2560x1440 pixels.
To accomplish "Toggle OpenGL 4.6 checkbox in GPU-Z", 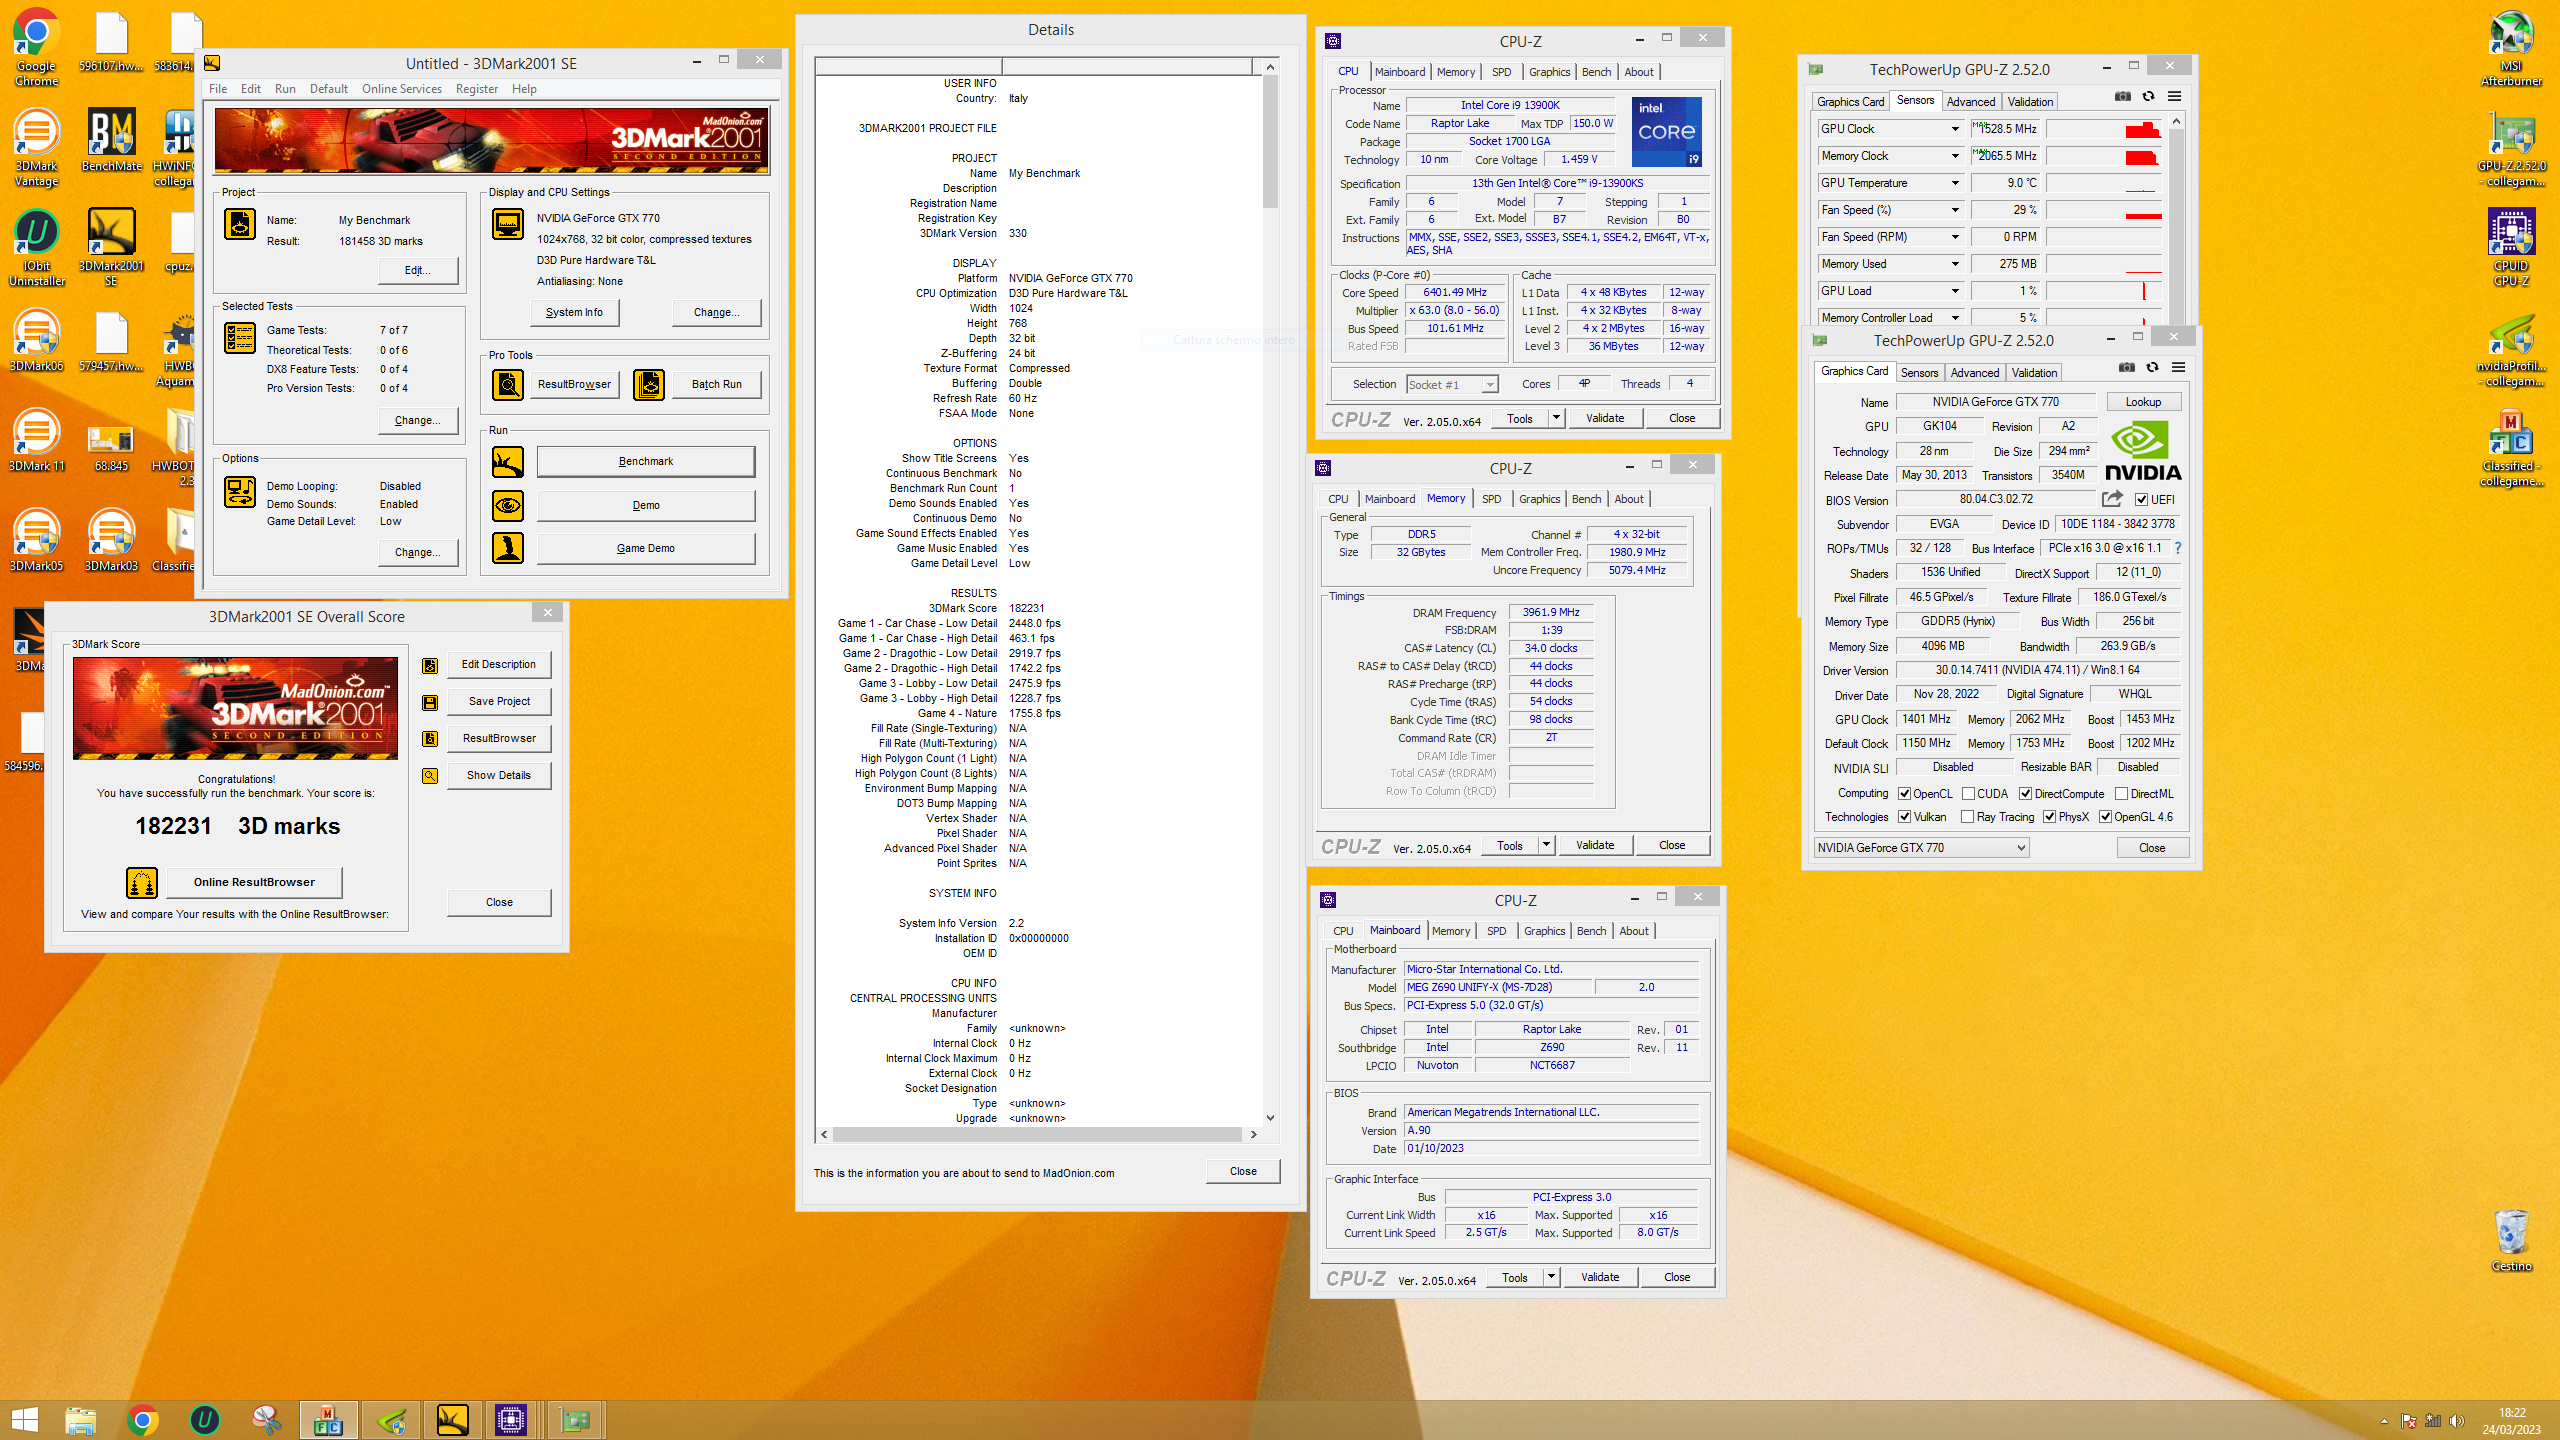I will (x=2105, y=817).
